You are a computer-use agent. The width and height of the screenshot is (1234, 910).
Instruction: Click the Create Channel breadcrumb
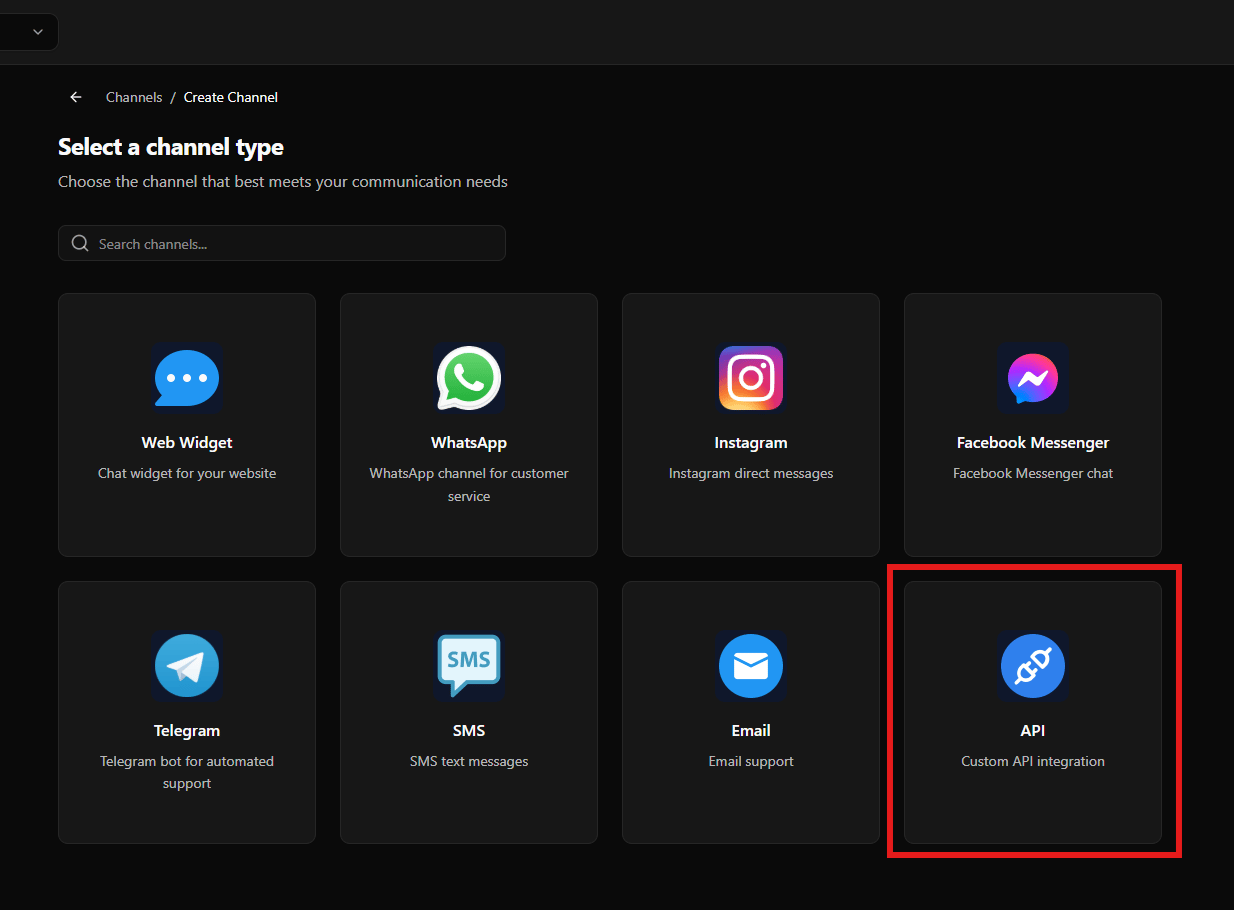231,97
